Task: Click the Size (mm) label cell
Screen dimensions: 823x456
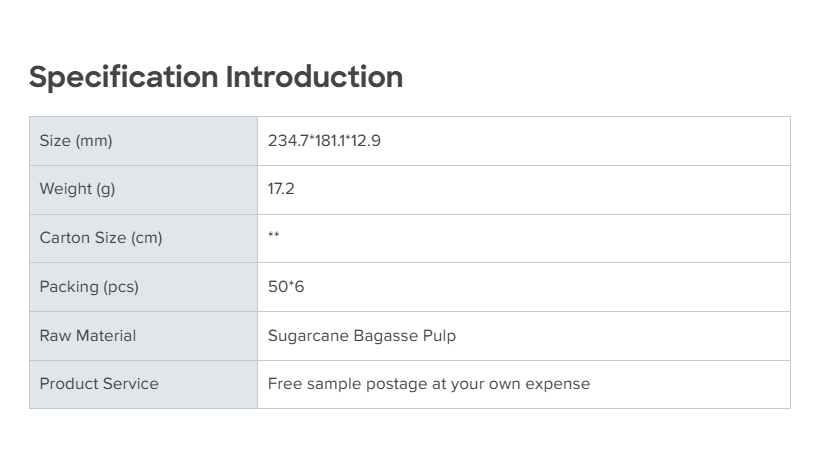Action: tap(76, 141)
